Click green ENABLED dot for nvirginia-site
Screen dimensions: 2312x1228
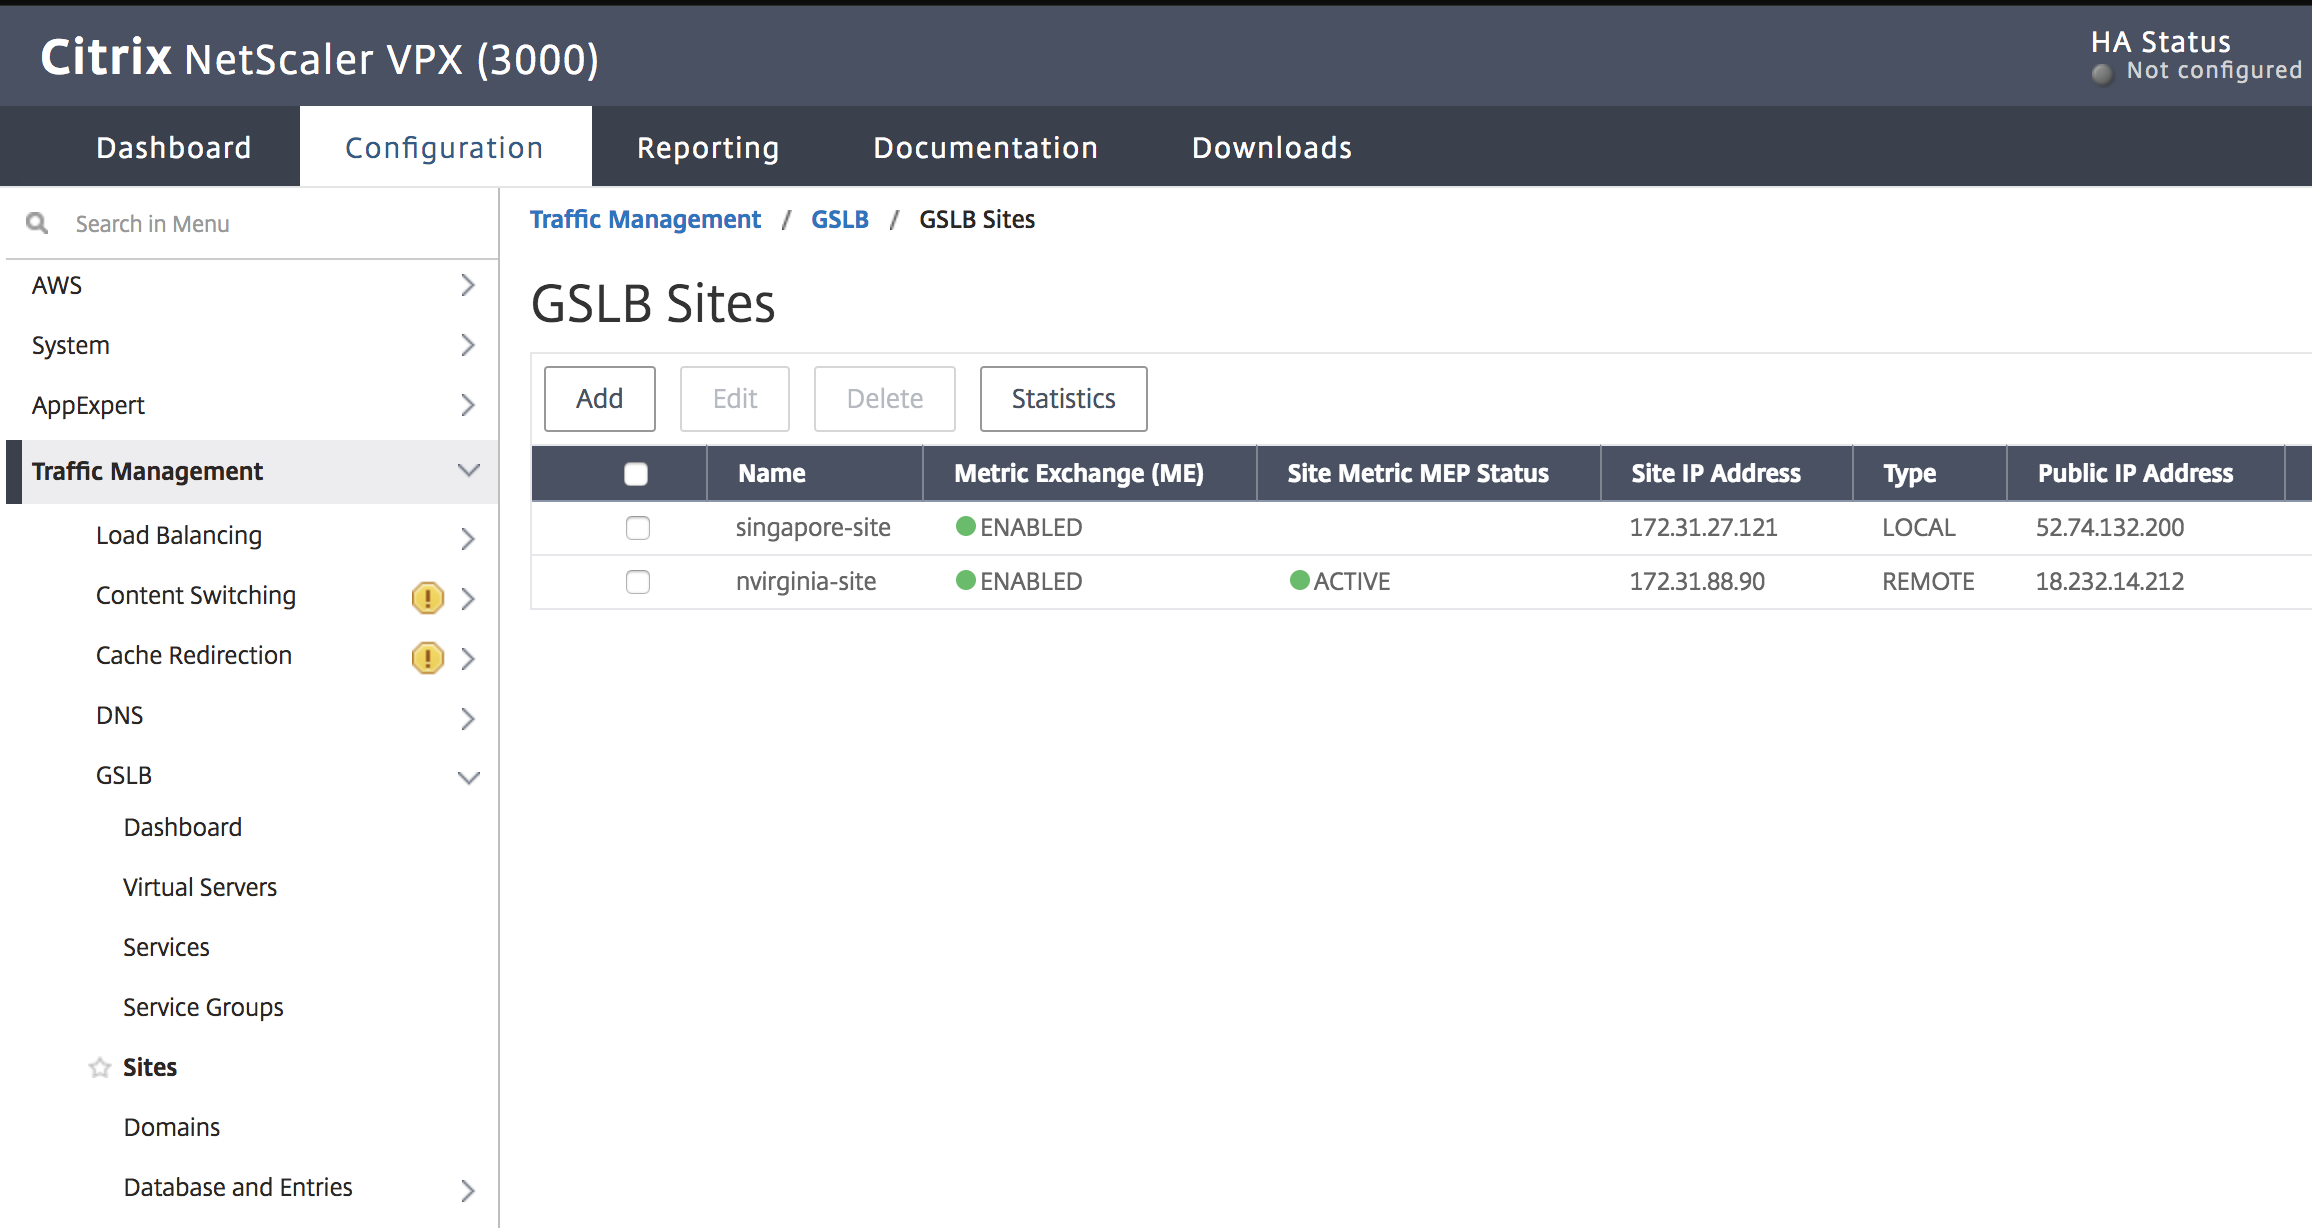click(965, 580)
